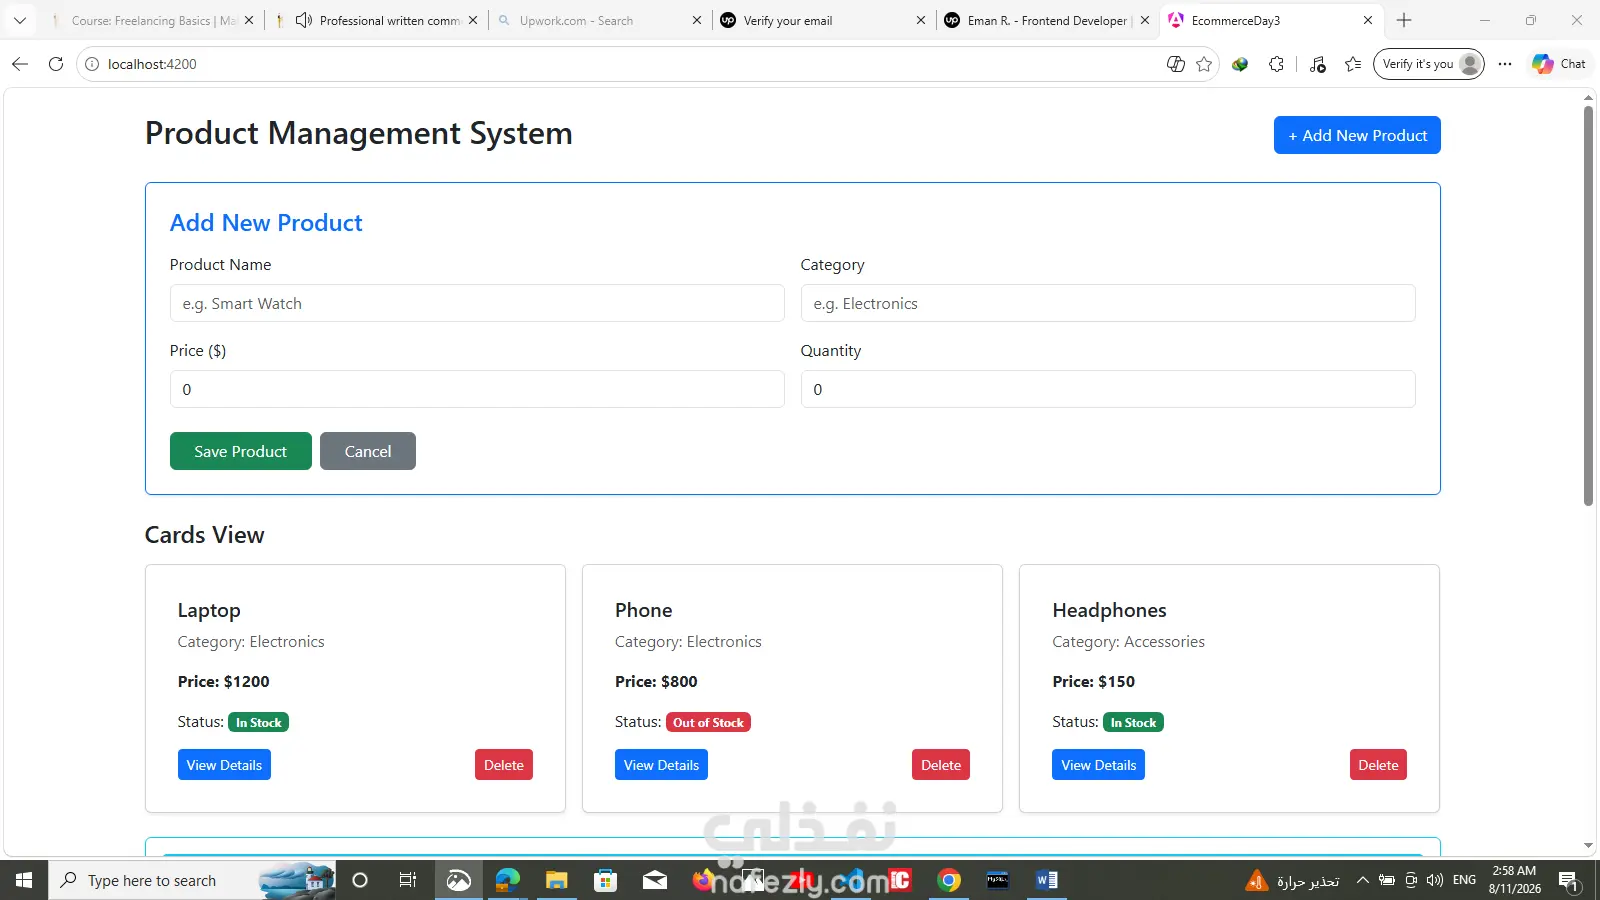The width and height of the screenshot is (1600, 900).
Task: Show hidden system tray icons
Action: (x=1362, y=880)
